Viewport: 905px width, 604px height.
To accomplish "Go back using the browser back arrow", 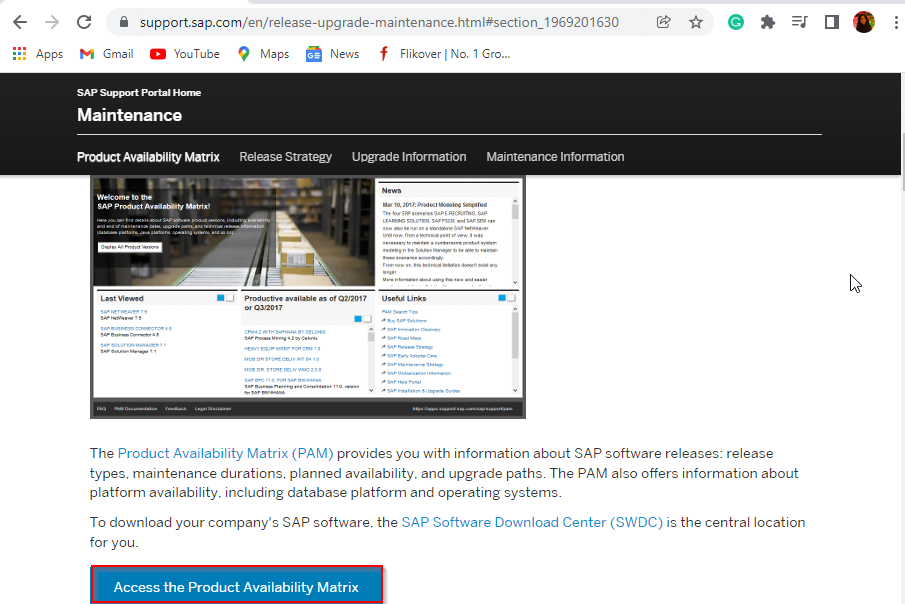I will pos(20,23).
